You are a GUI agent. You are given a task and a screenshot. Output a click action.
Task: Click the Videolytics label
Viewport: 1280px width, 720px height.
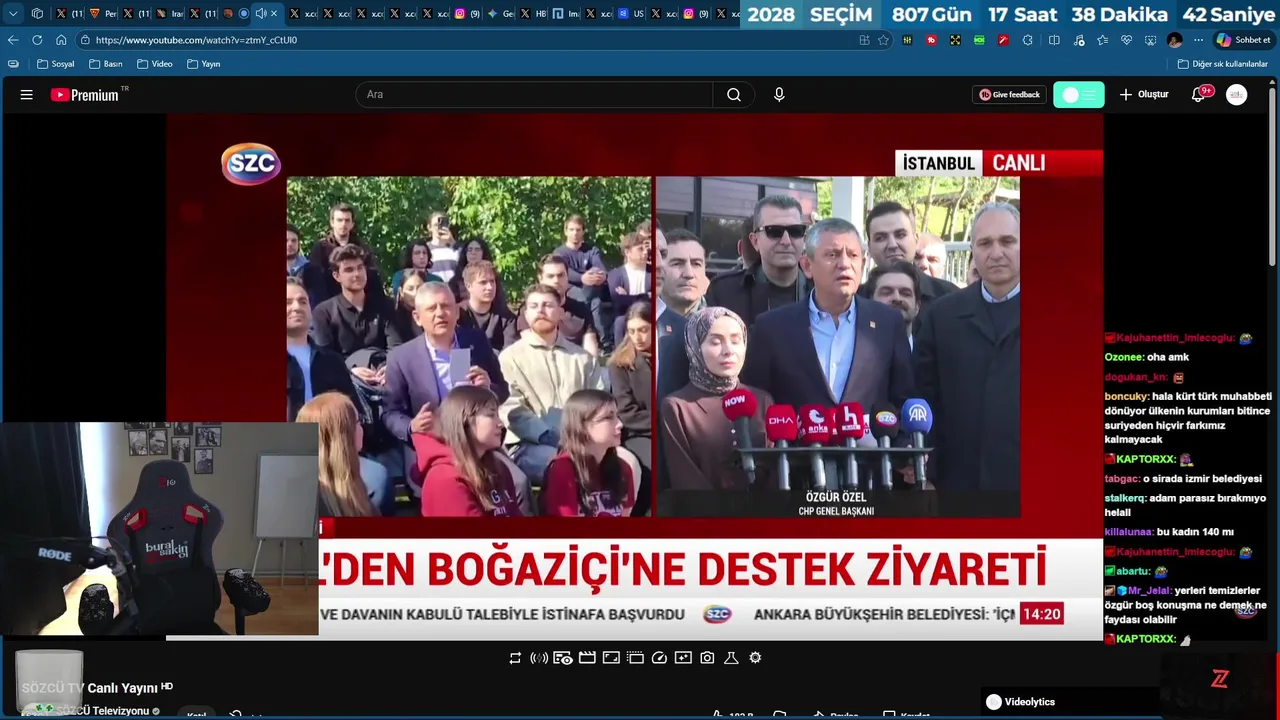(x=1030, y=702)
